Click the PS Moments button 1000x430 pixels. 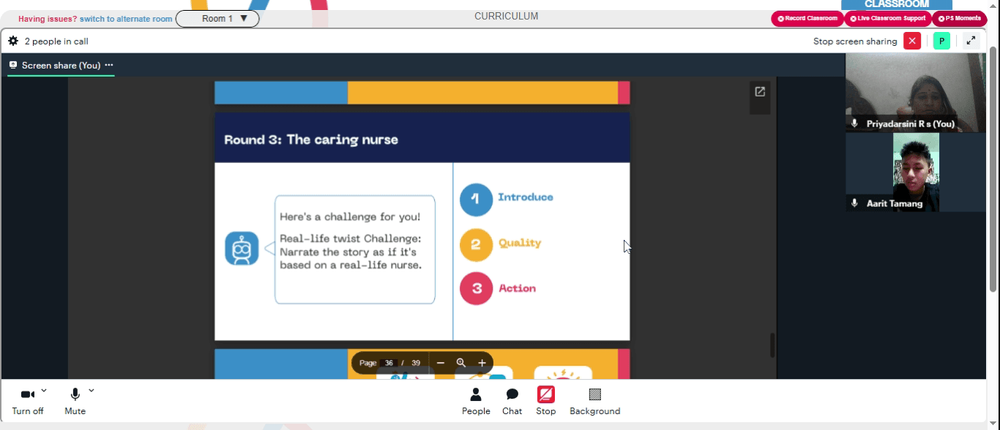click(x=959, y=19)
